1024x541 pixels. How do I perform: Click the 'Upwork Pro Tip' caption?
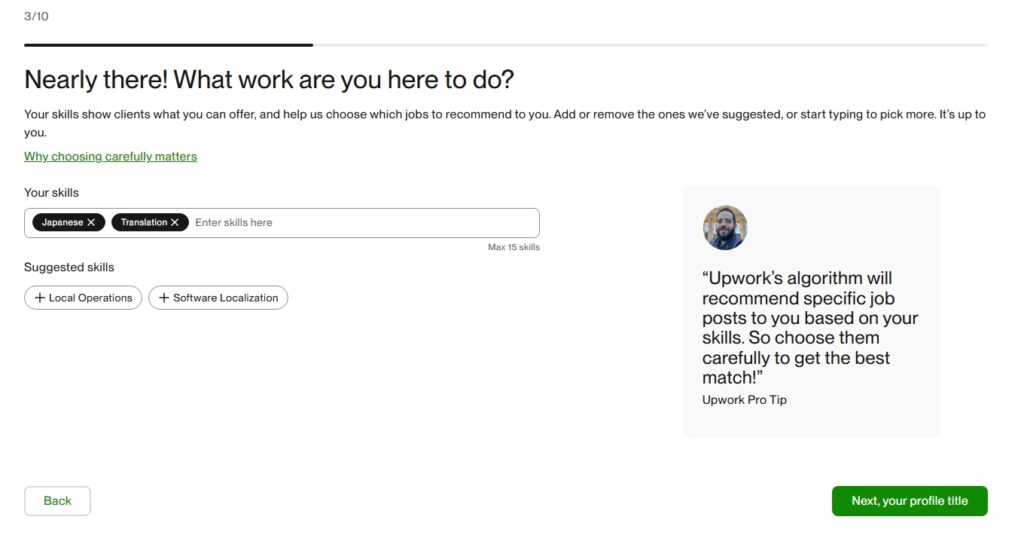[744, 400]
